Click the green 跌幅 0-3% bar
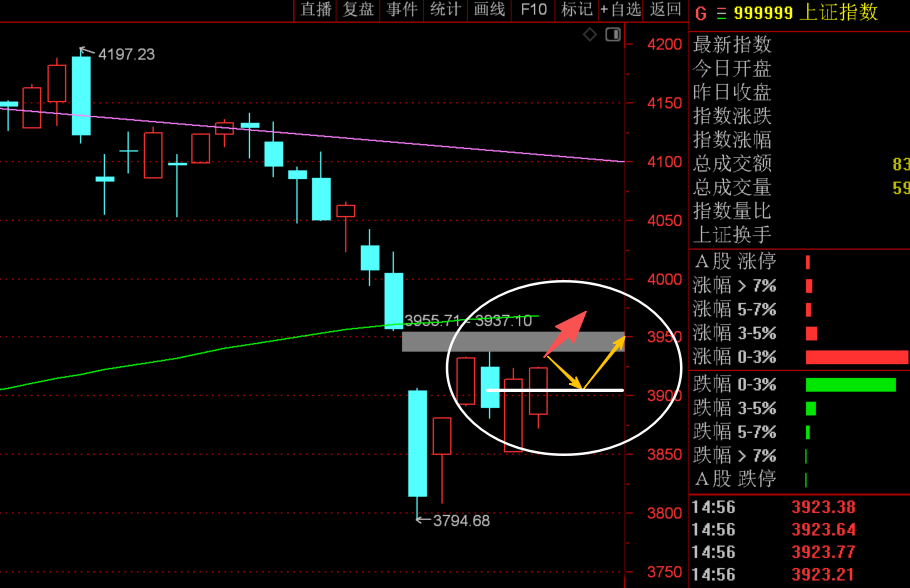Image resolution: width=910 pixels, height=588 pixels. [851, 384]
